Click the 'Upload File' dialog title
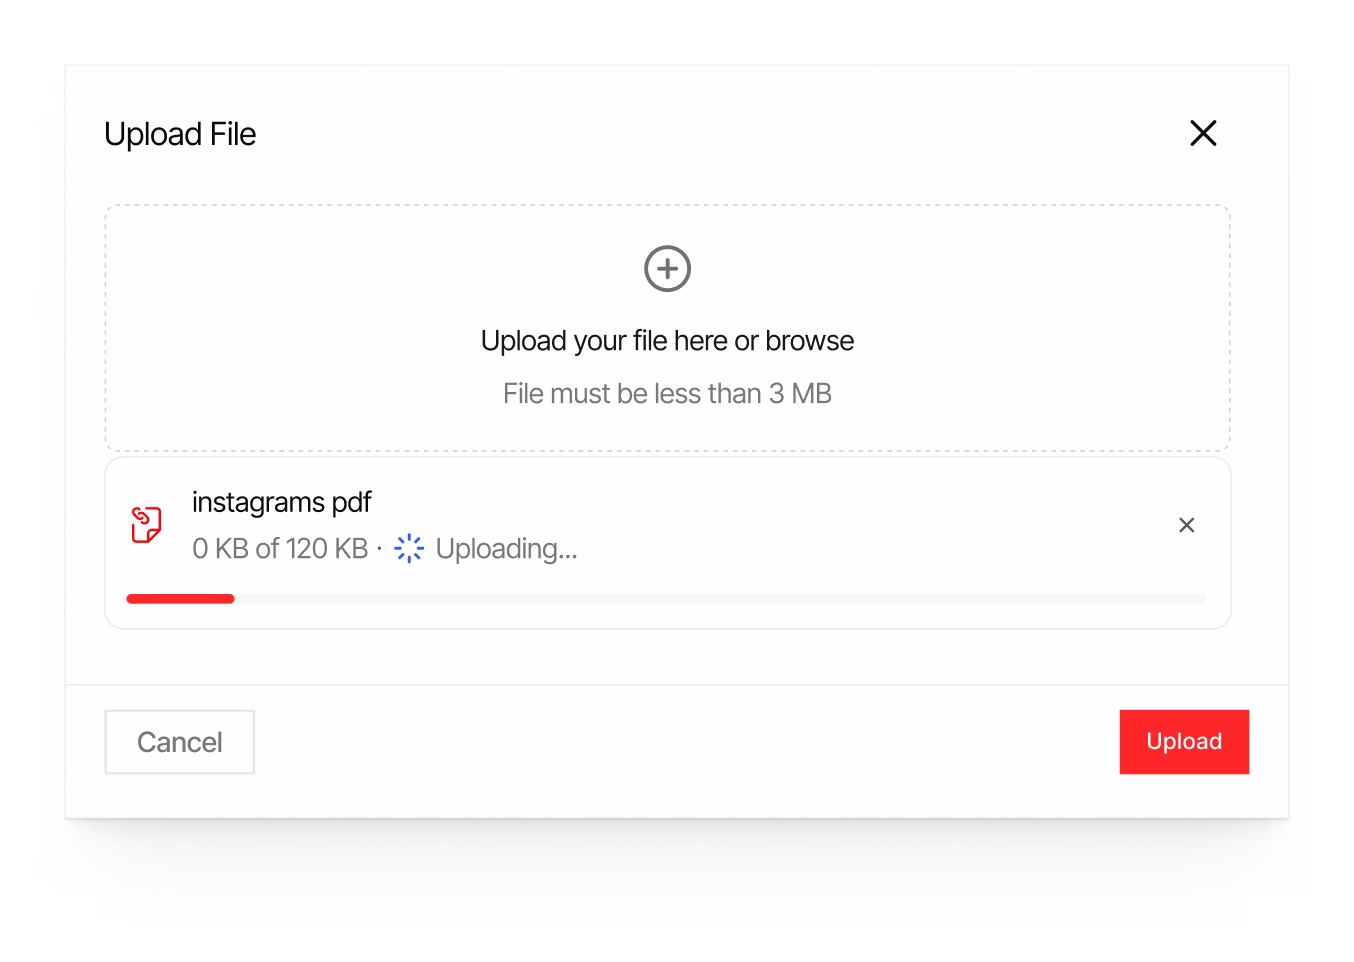1354x962 pixels. point(180,134)
